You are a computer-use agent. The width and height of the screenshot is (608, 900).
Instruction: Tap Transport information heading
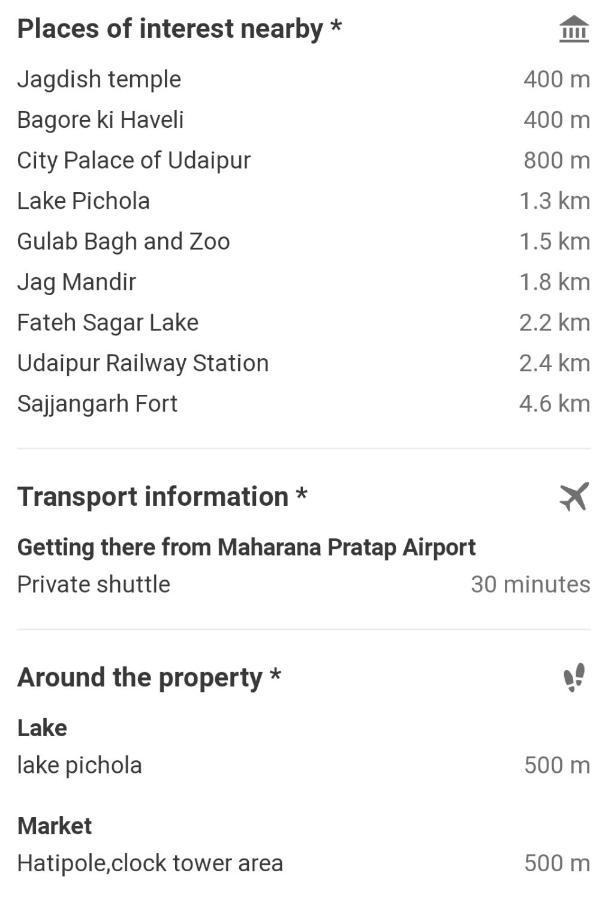coord(162,496)
